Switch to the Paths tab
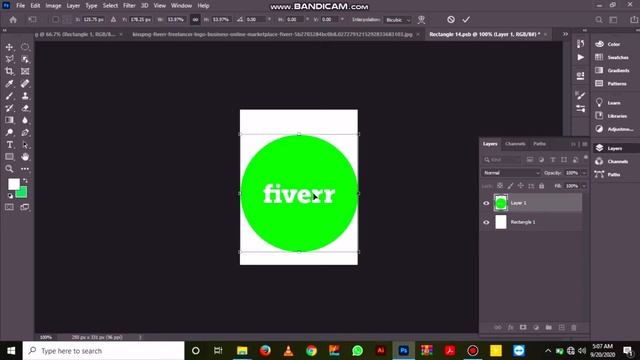 click(x=539, y=144)
